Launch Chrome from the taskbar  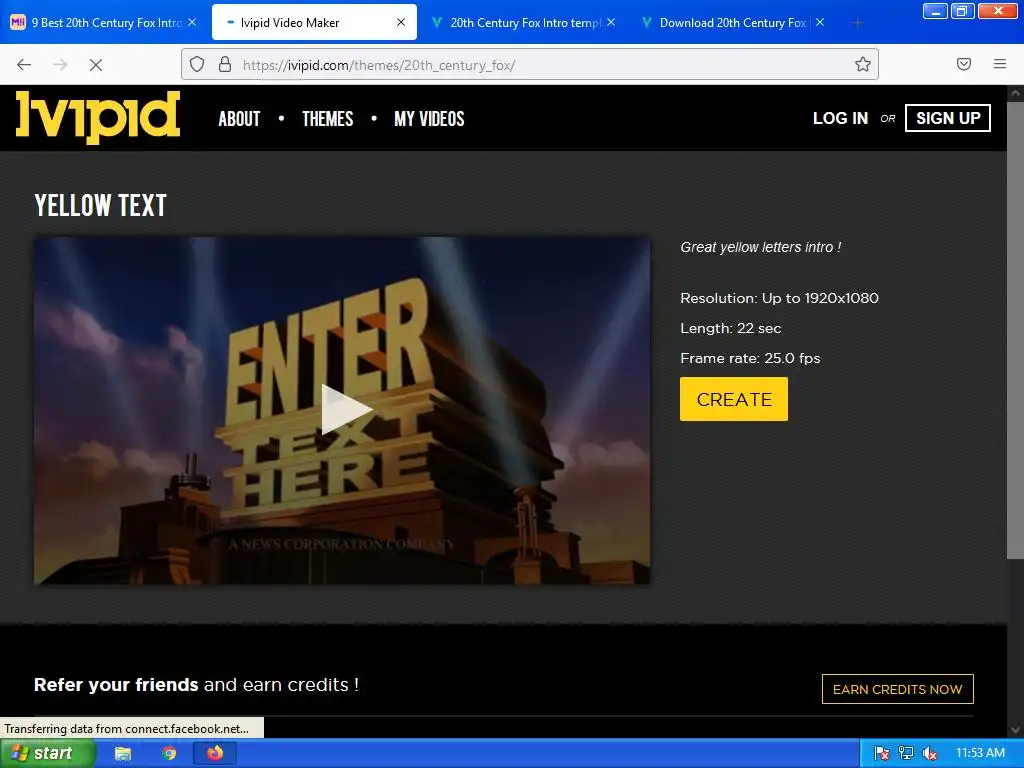169,754
